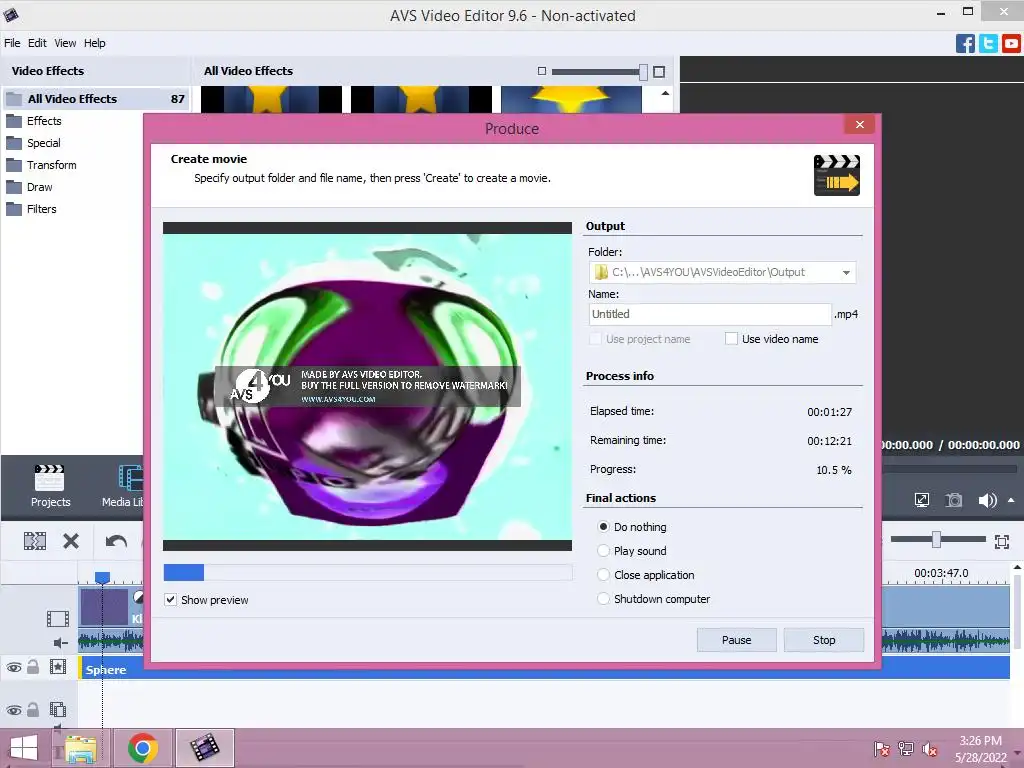Open the YouTube icon in the header
The height and width of the screenshot is (768, 1024).
pos(1011,43)
